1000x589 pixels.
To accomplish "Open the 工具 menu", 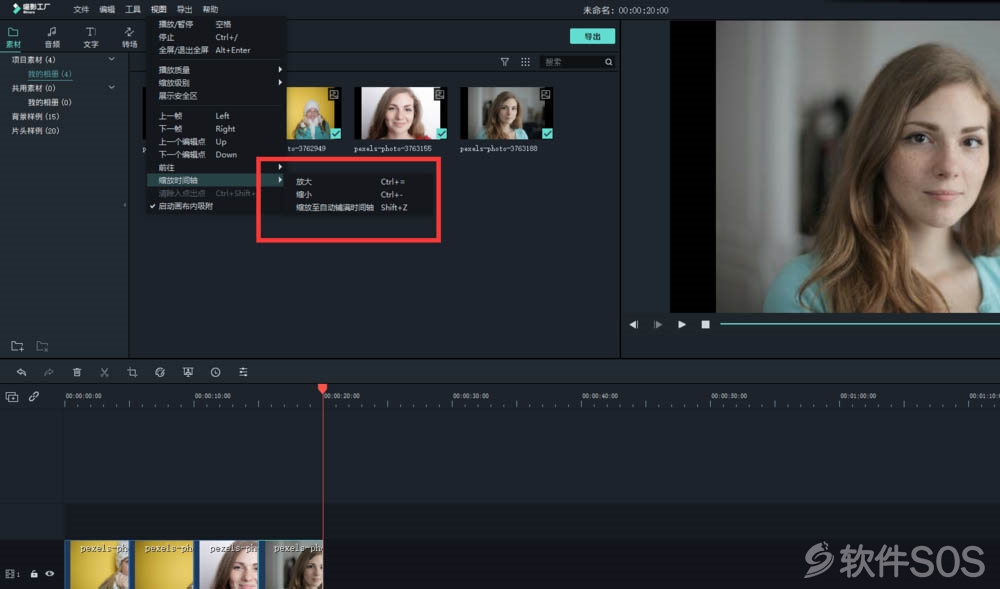I will [133, 10].
